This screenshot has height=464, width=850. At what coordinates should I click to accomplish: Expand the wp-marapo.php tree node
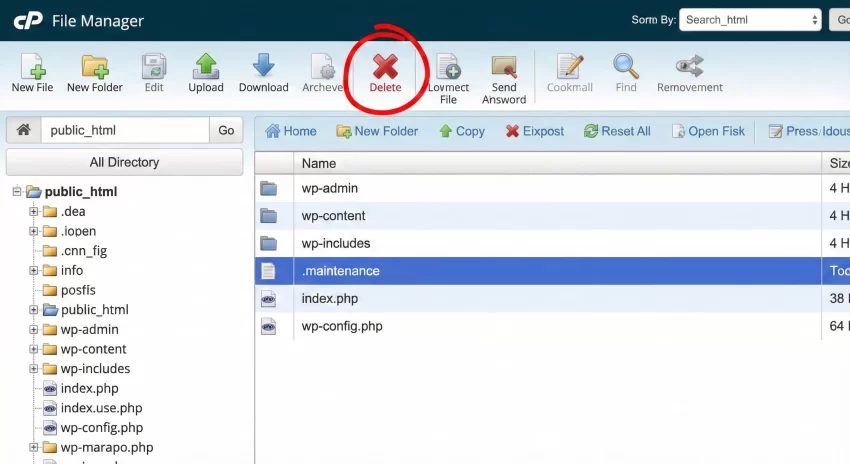[x=34, y=447]
